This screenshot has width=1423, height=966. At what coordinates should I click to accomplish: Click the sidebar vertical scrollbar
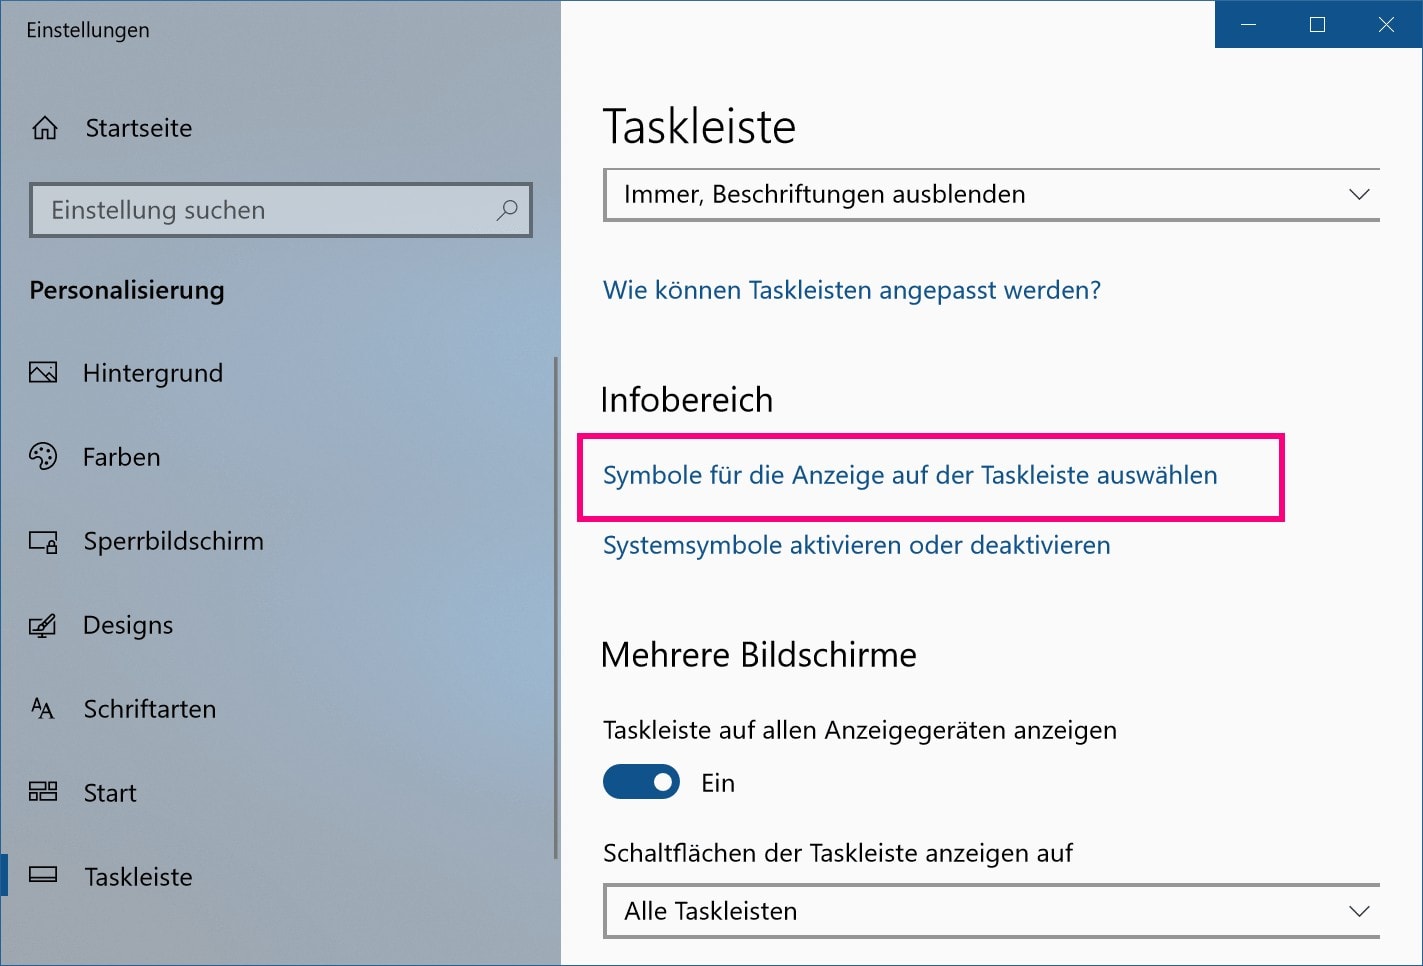click(x=555, y=600)
